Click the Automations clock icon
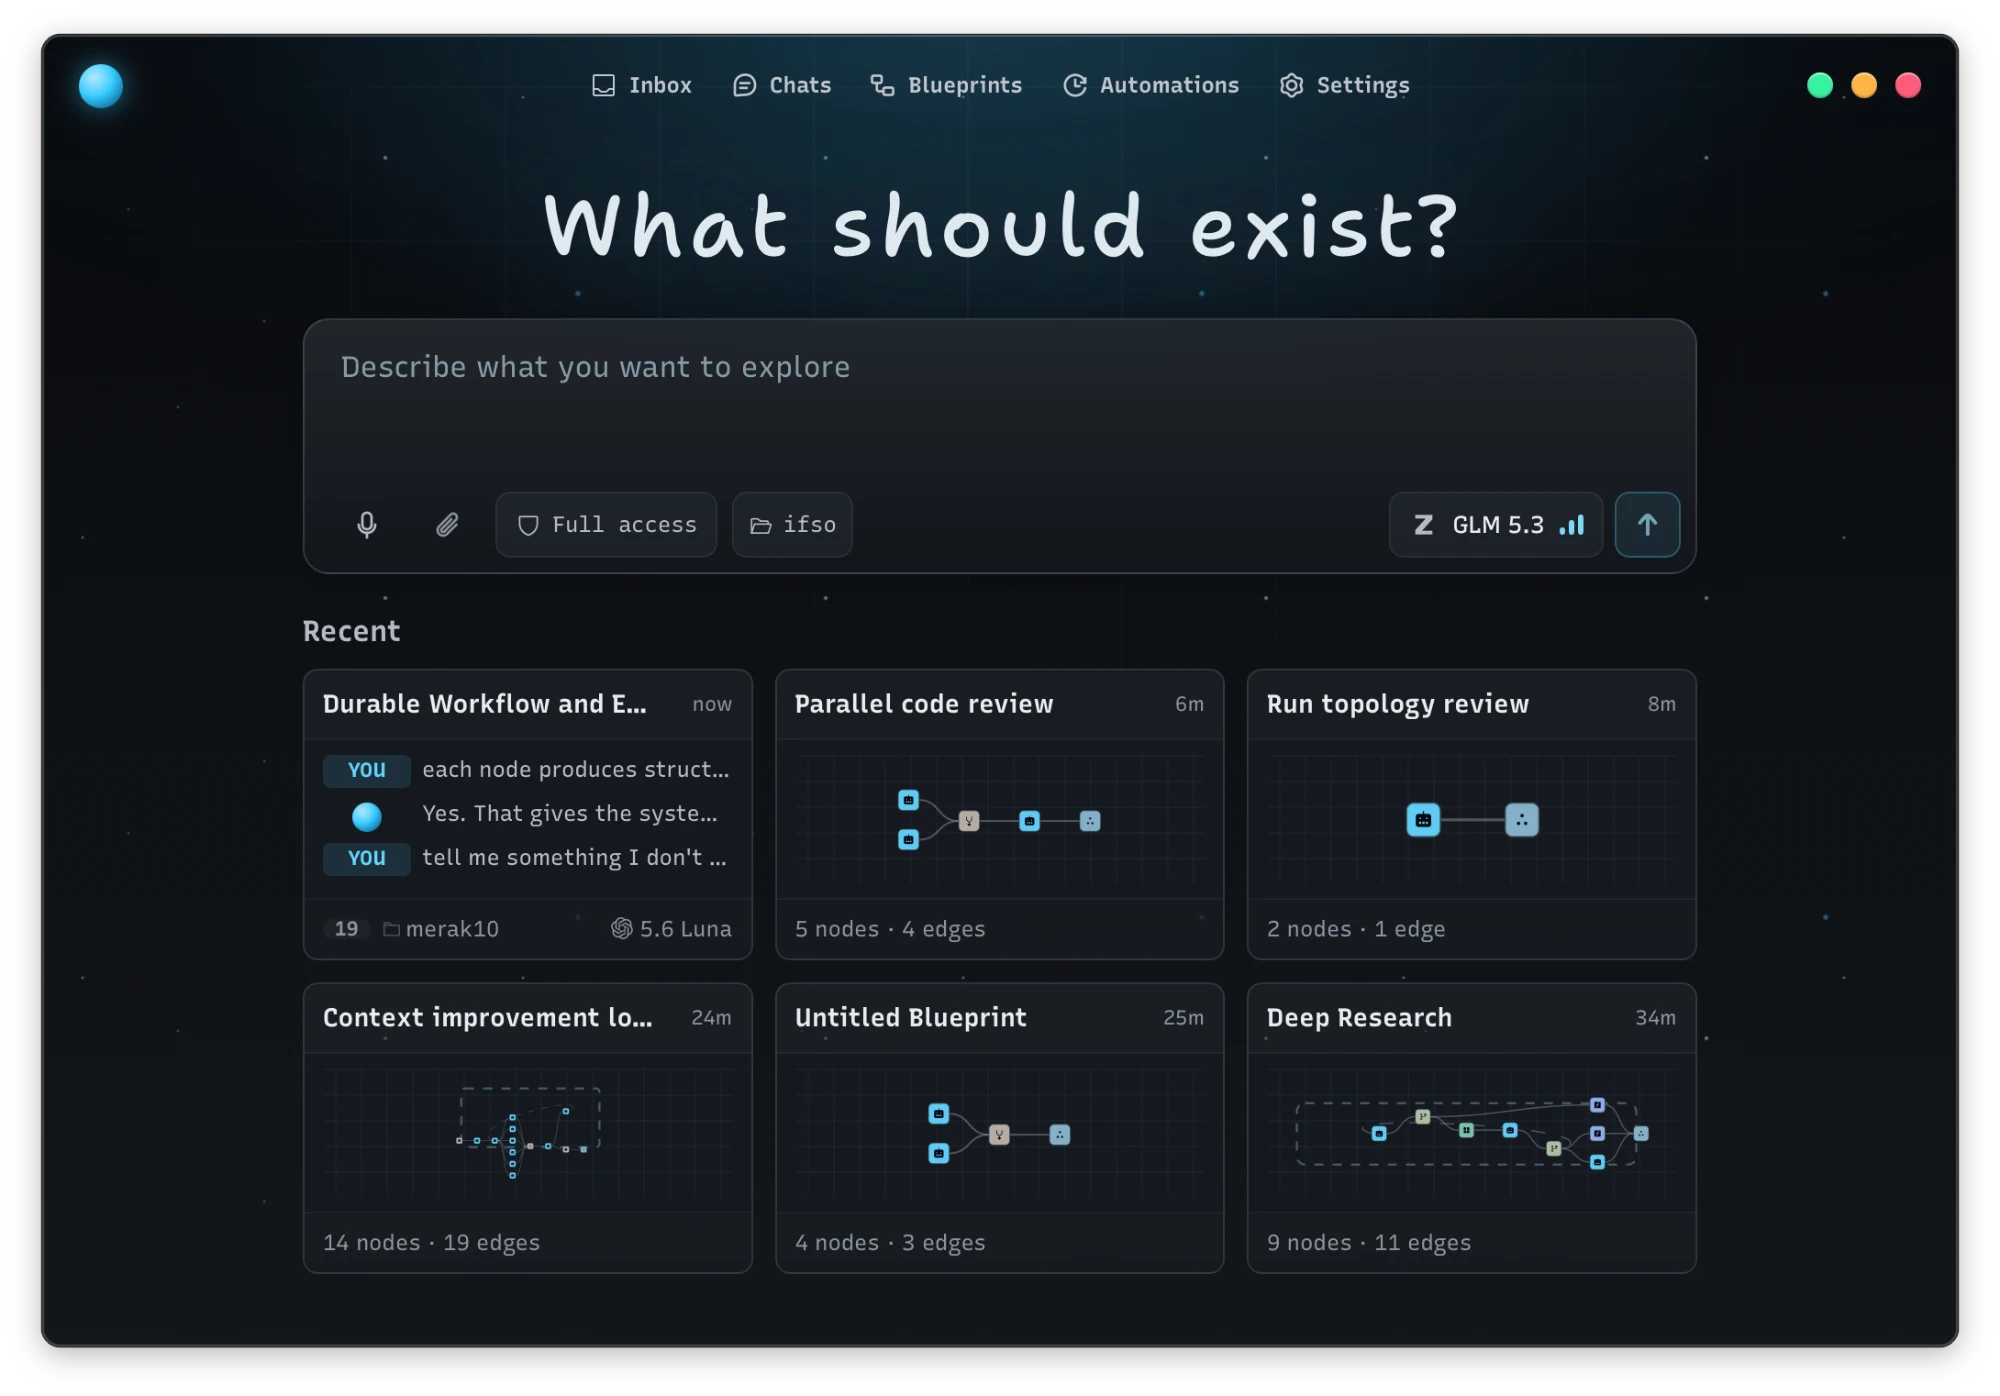The width and height of the screenshot is (2000, 1396). click(1075, 86)
